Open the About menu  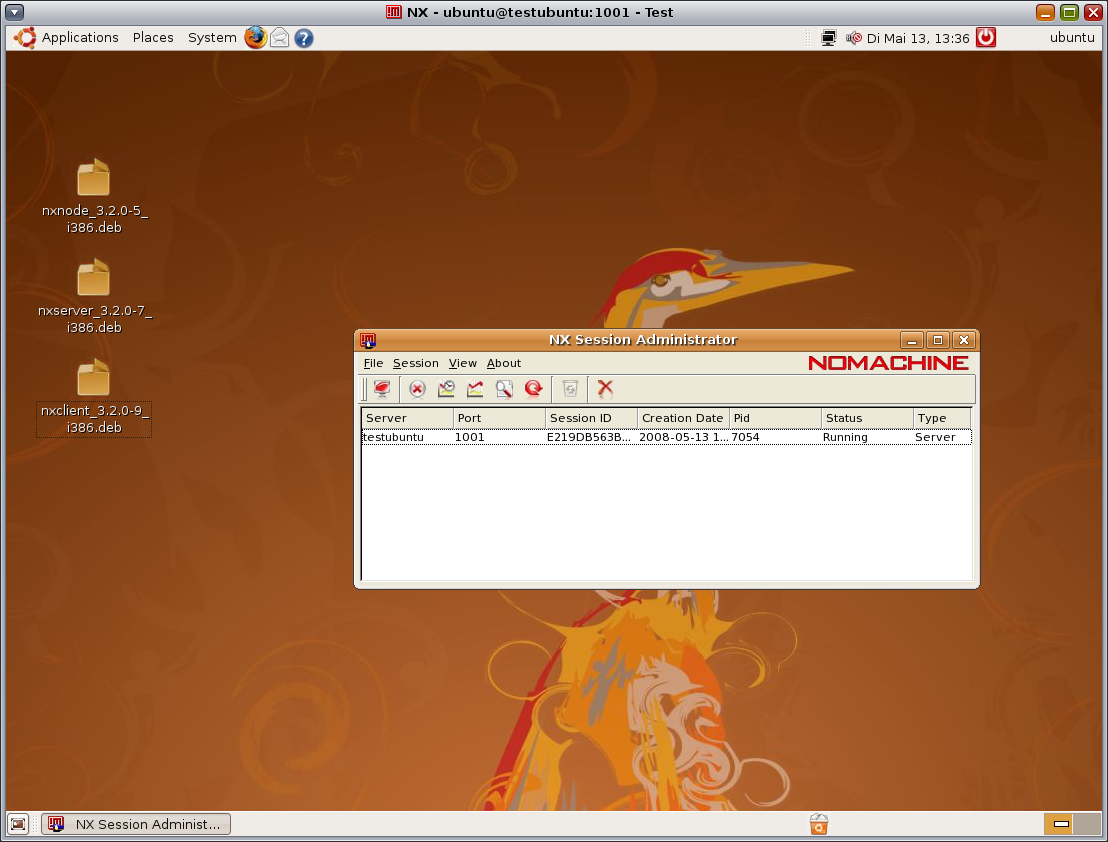pos(503,363)
